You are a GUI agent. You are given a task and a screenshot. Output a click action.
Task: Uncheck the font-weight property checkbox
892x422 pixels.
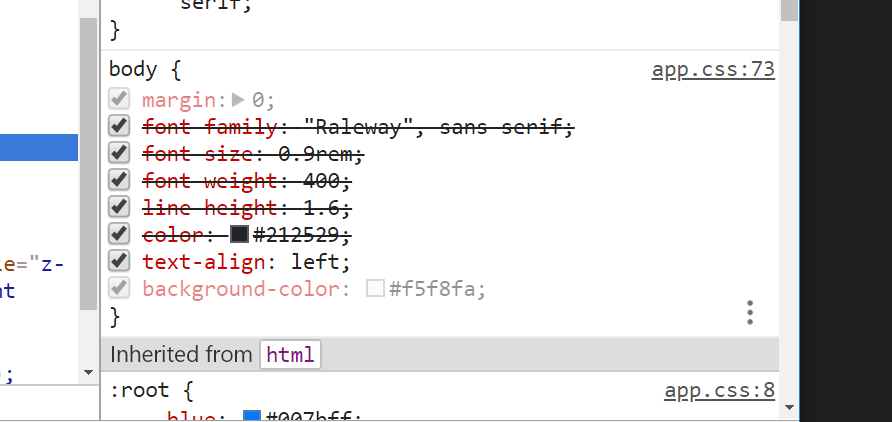click(x=119, y=180)
